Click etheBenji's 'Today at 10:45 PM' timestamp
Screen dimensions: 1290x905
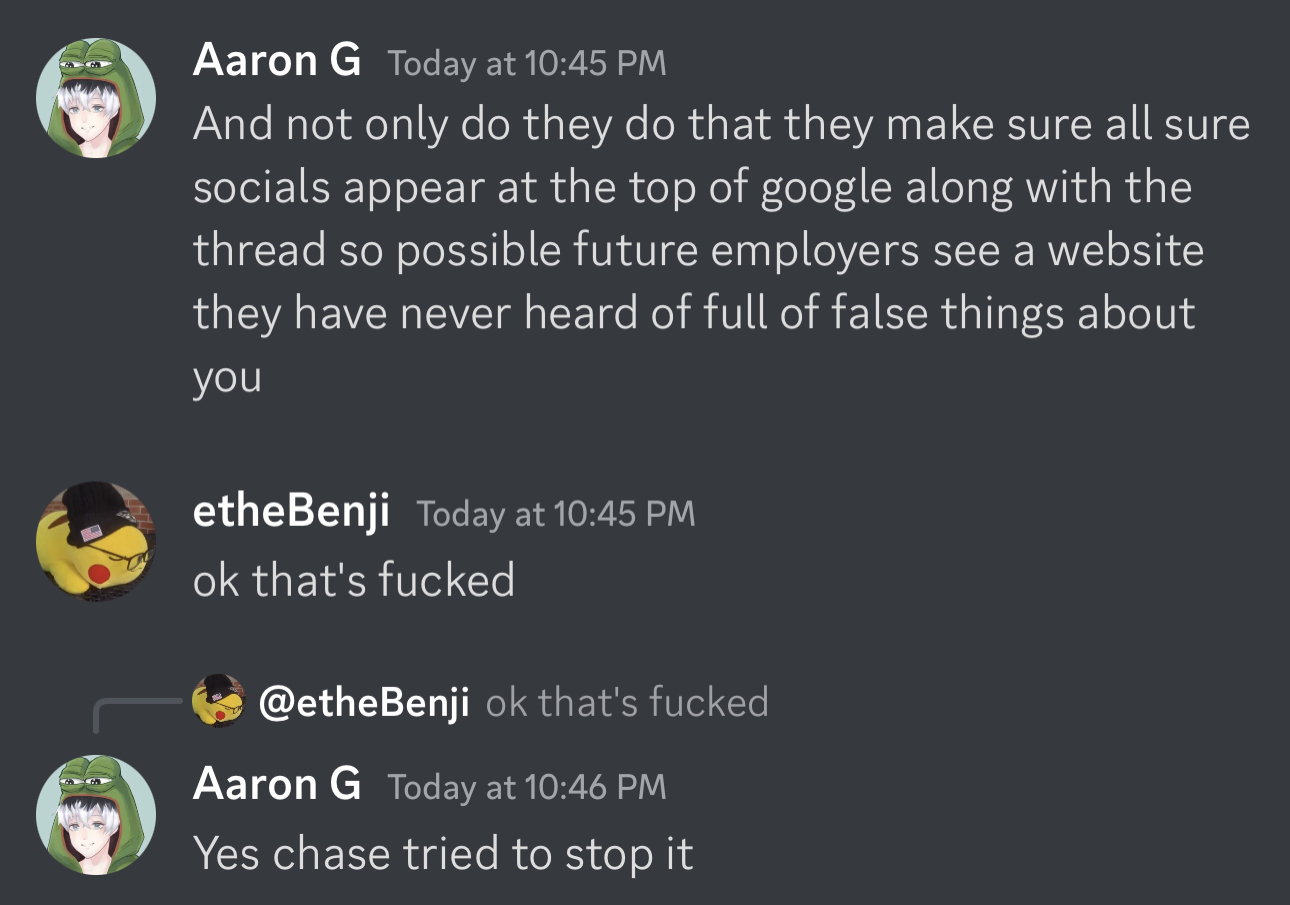click(x=555, y=514)
